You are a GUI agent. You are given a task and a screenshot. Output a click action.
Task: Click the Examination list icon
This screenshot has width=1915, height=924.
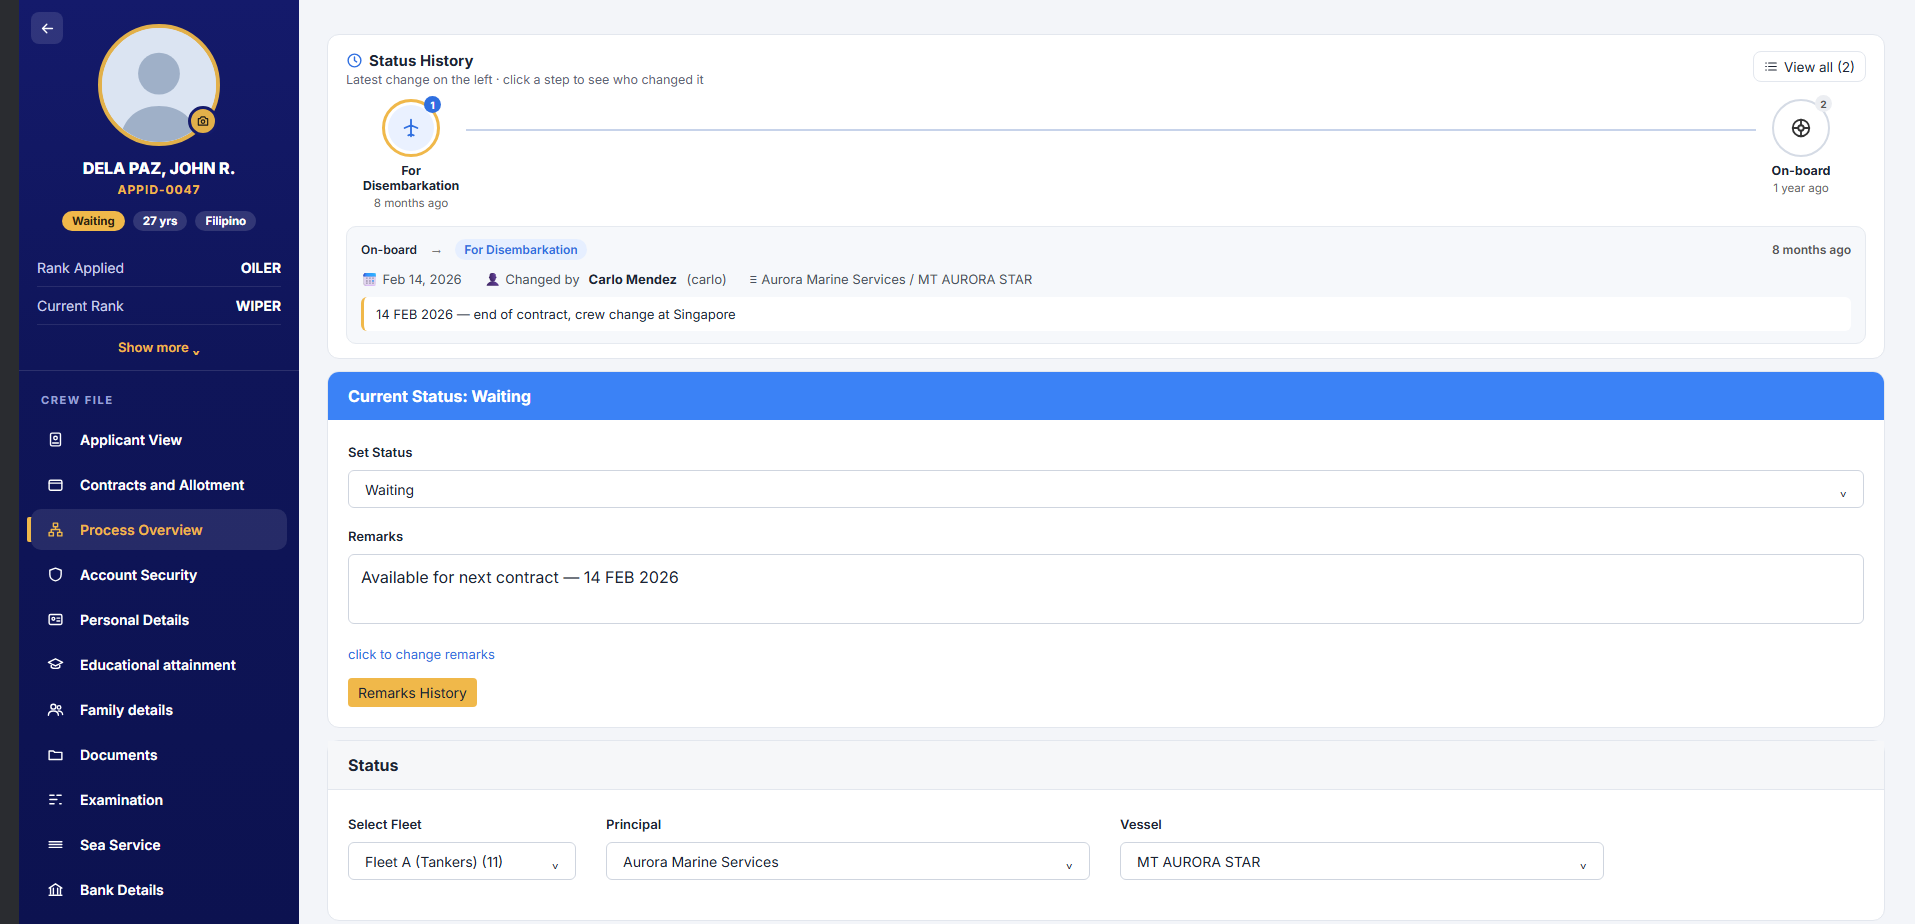pos(56,800)
